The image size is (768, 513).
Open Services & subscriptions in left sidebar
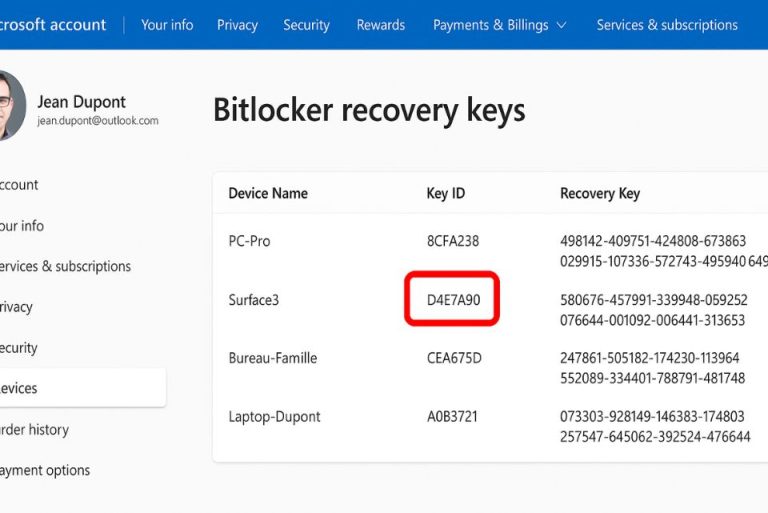point(65,266)
